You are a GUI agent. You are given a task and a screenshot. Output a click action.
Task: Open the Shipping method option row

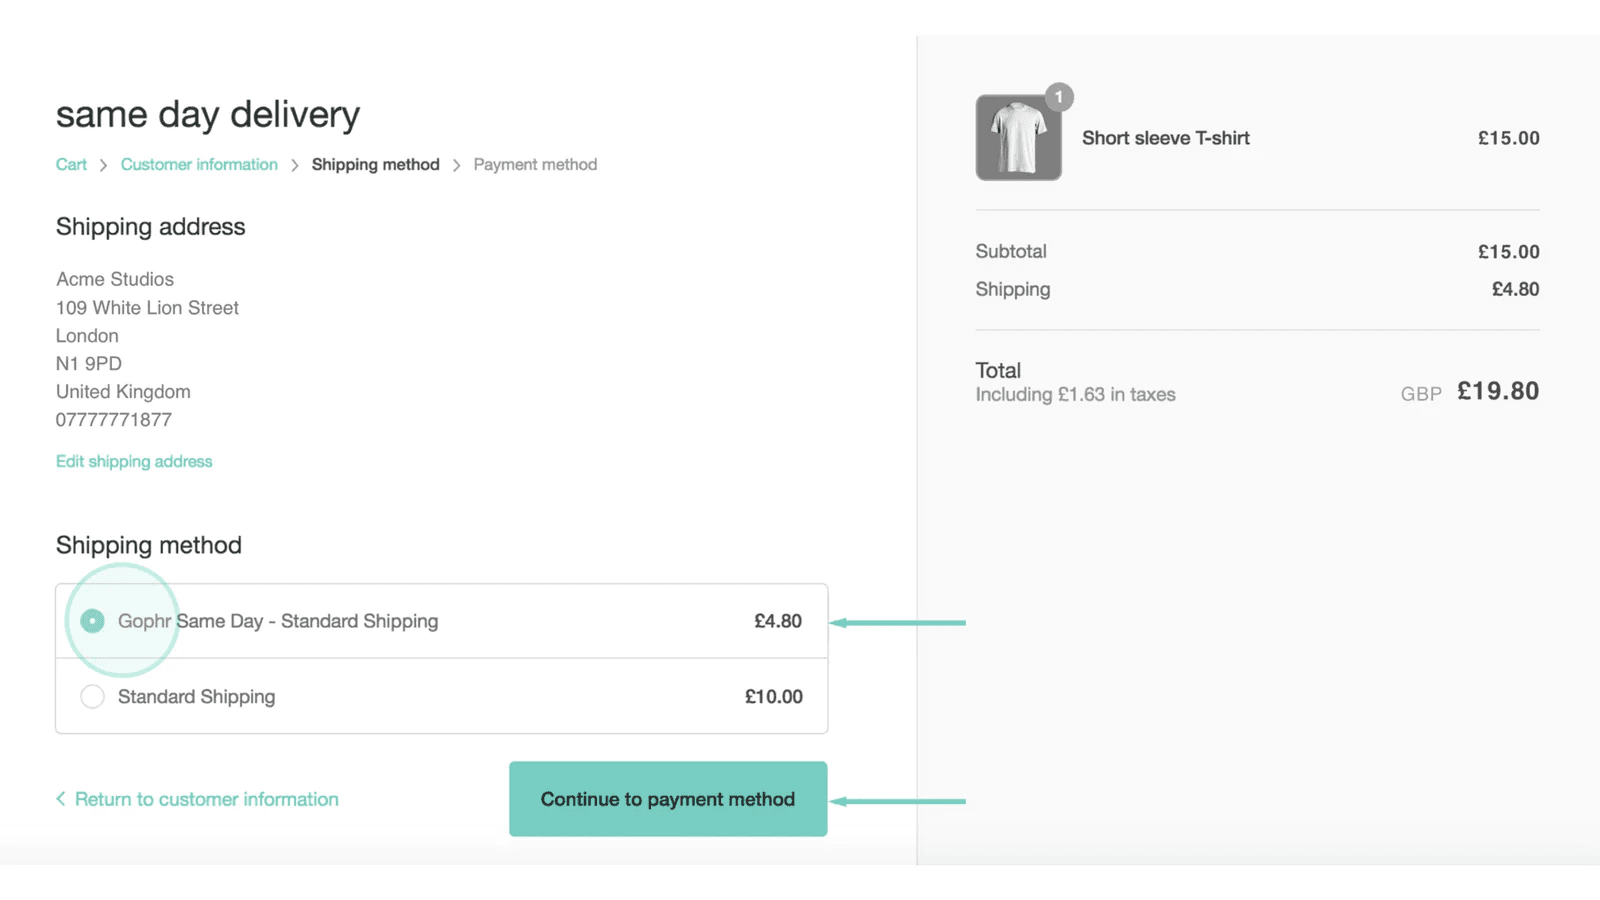(440, 620)
